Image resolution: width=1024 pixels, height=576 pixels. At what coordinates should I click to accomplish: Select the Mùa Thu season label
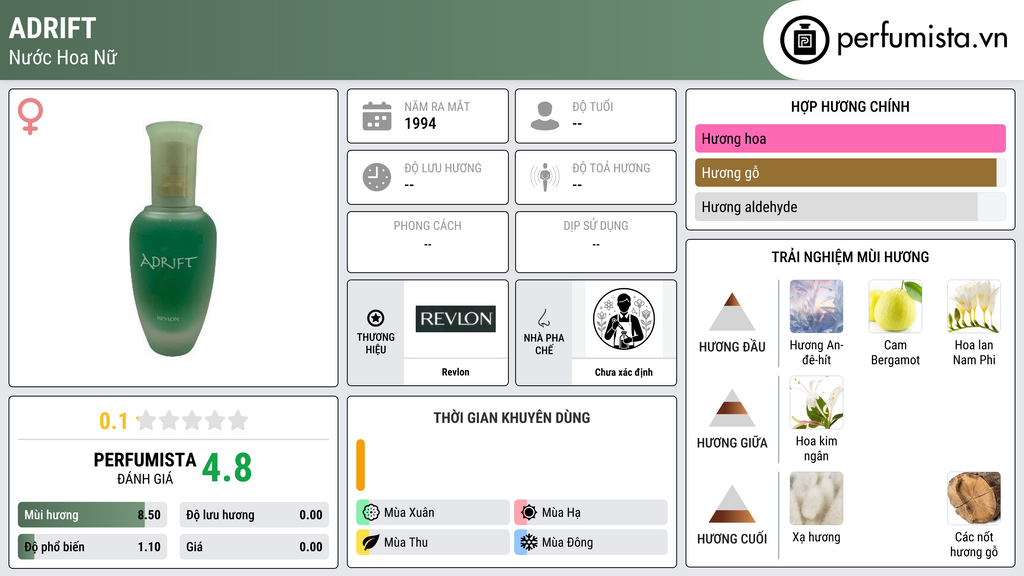pyautogui.click(x=406, y=542)
